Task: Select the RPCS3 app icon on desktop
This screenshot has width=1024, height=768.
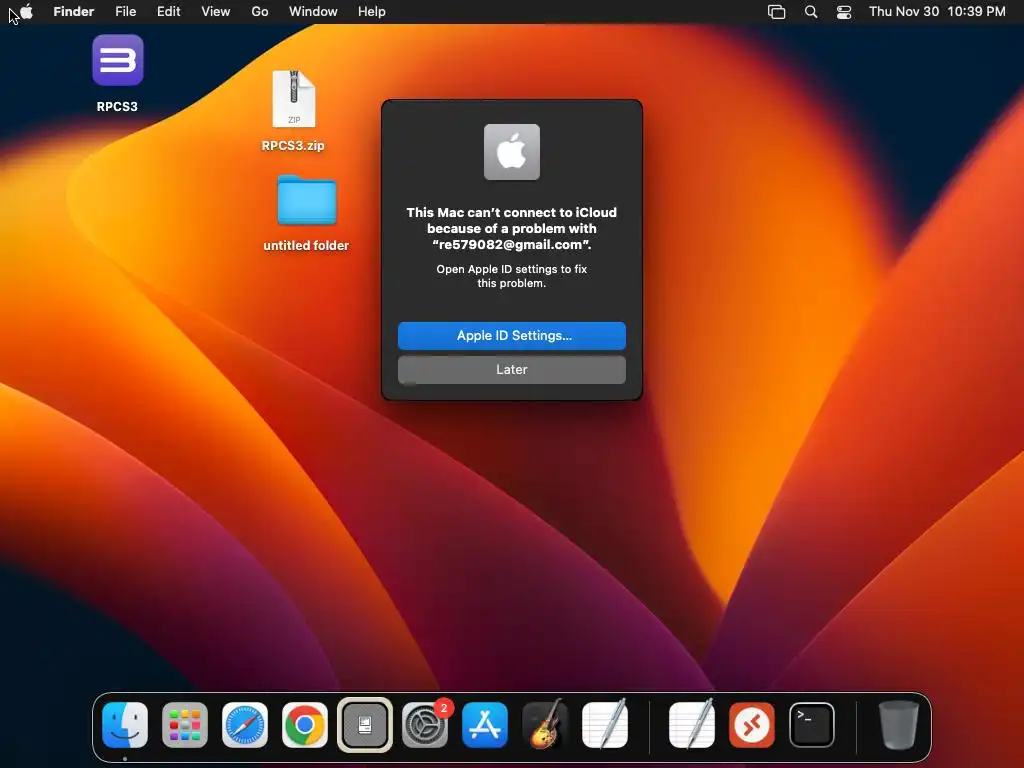Action: [x=118, y=60]
